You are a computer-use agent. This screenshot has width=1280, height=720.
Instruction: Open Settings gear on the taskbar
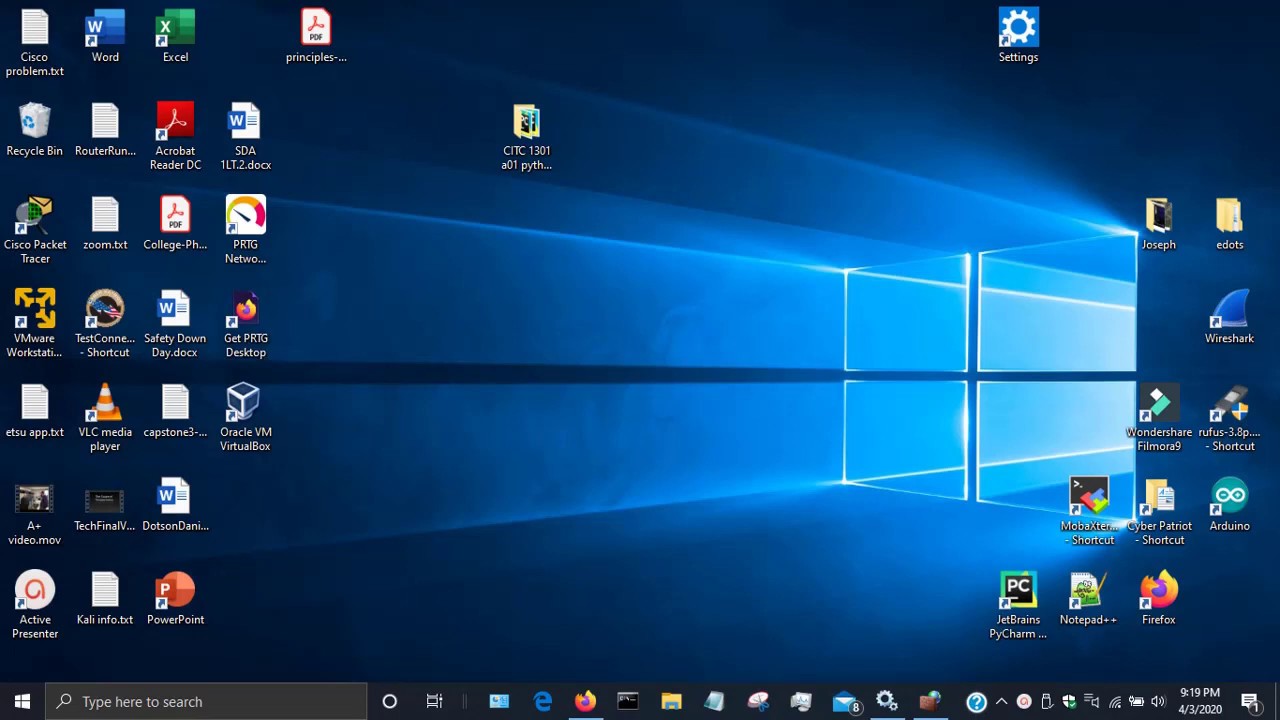pyautogui.click(x=887, y=701)
